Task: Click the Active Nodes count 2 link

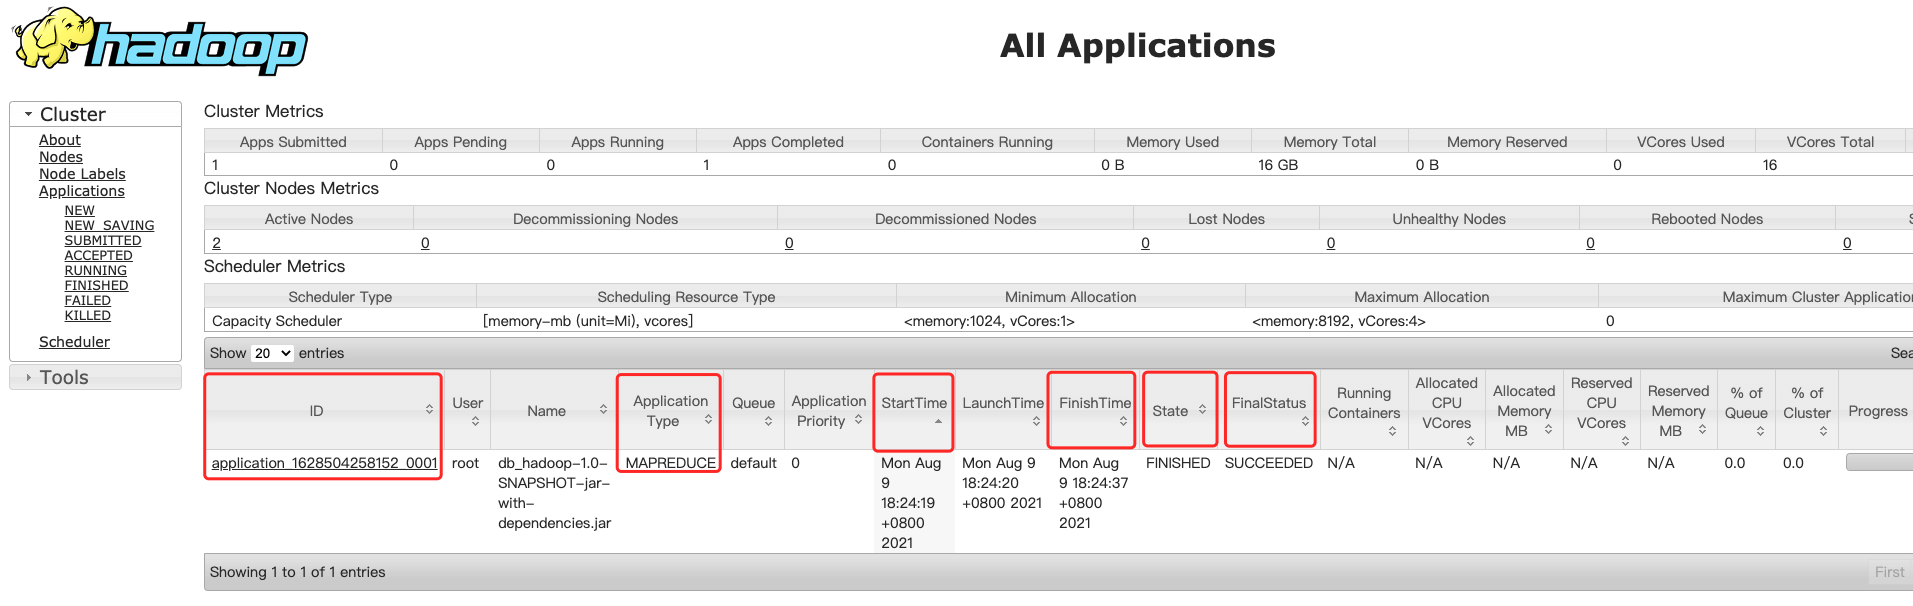Action: click(216, 243)
